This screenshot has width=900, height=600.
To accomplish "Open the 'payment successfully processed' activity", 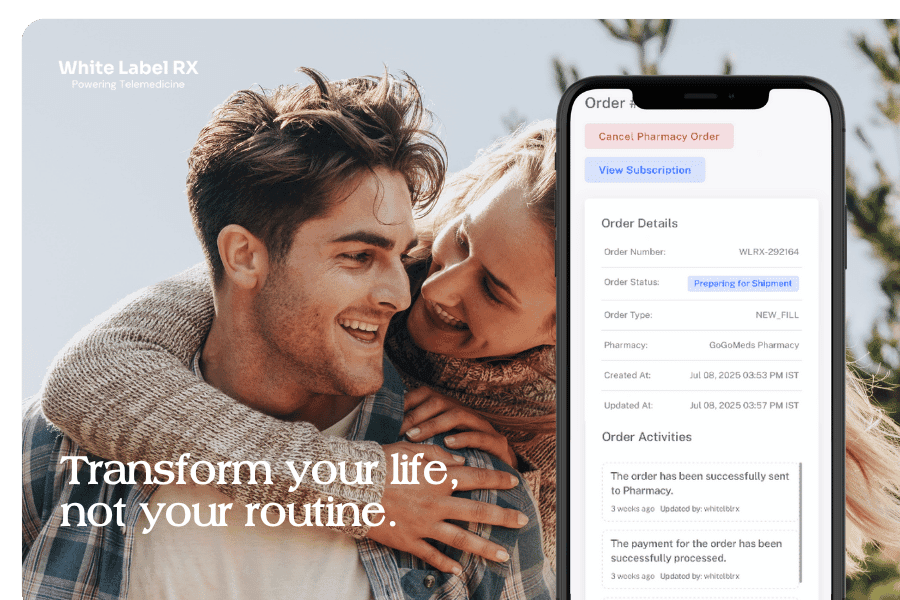I will coord(700,559).
